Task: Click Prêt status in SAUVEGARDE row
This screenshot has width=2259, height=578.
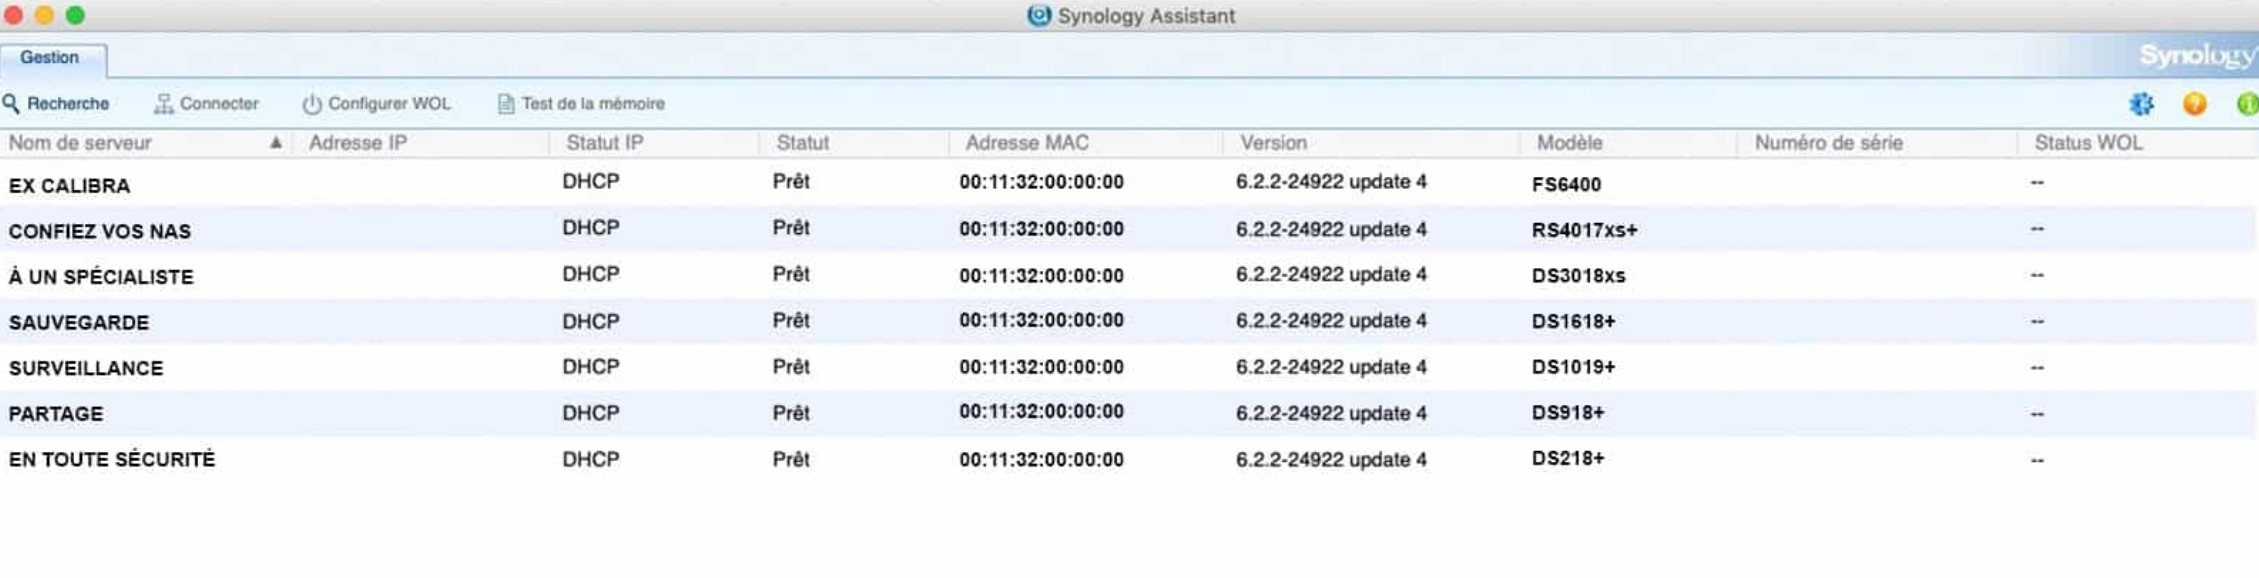Action: pyautogui.click(x=791, y=321)
